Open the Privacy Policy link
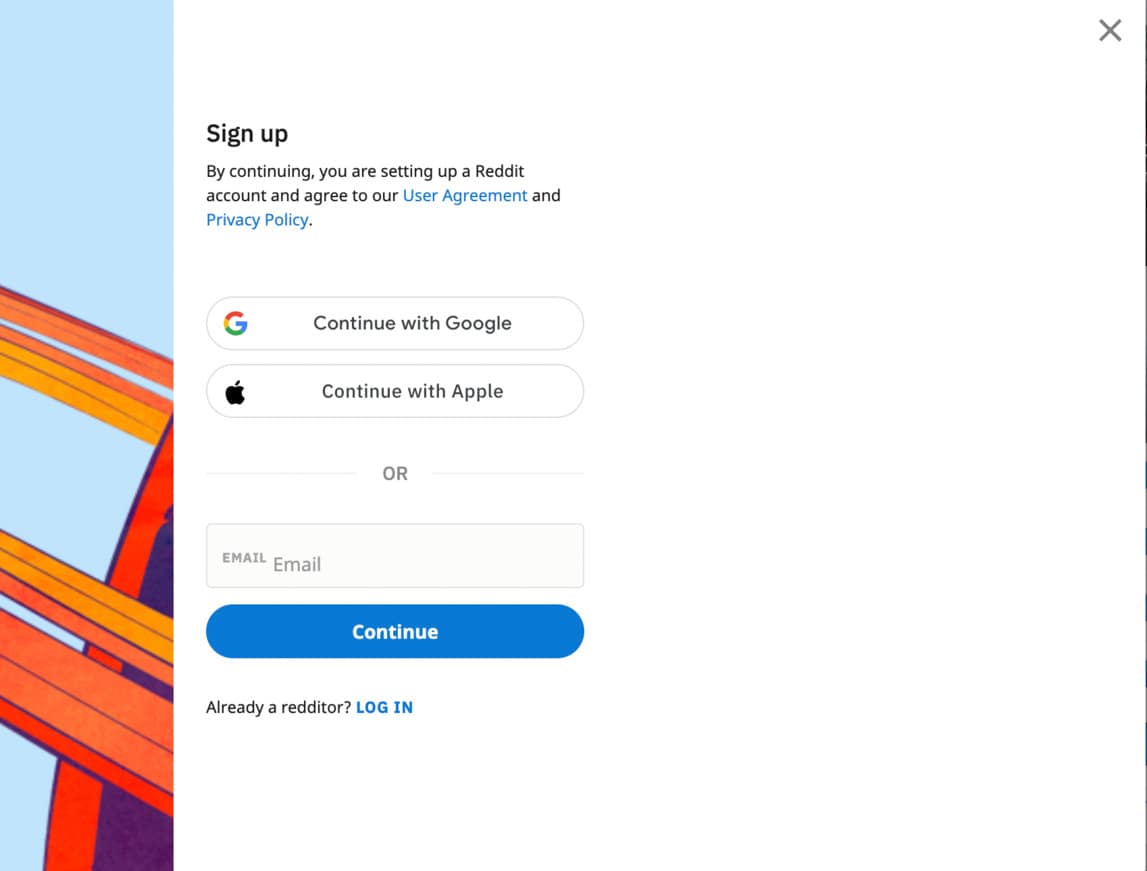Viewport: 1147px width, 871px height. 257,220
